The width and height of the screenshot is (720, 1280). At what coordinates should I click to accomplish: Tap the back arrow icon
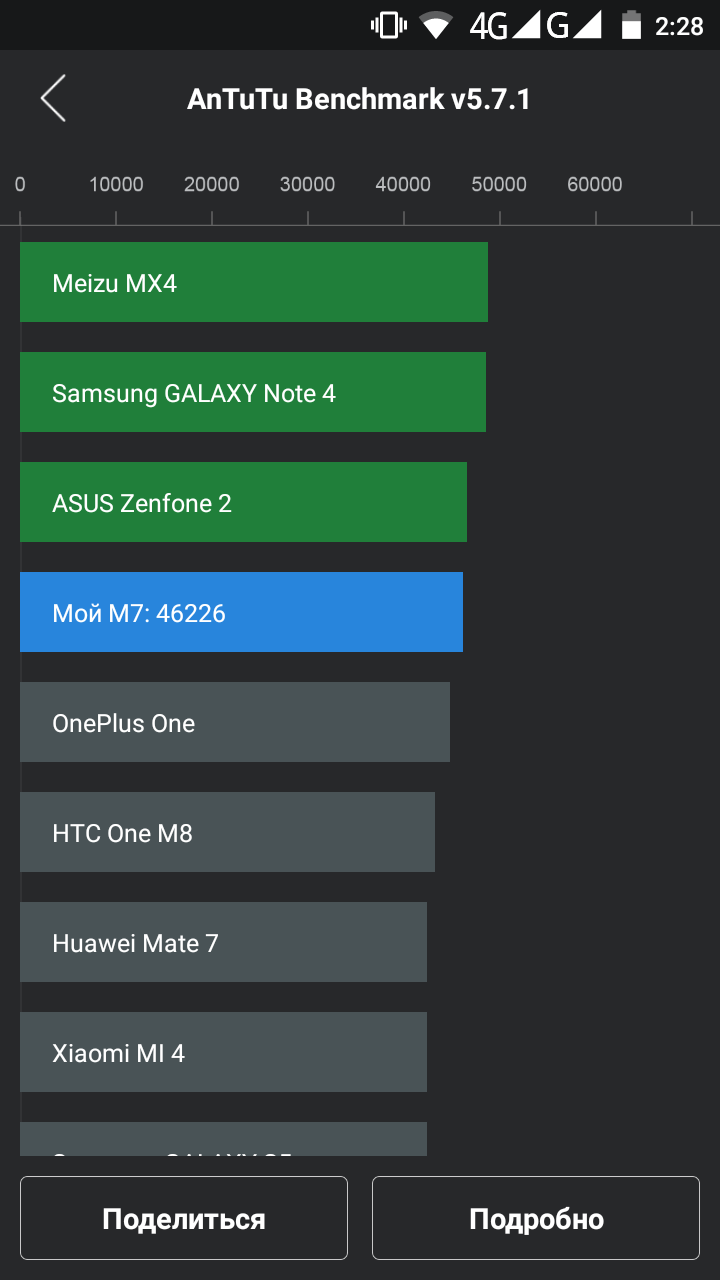point(53,98)
